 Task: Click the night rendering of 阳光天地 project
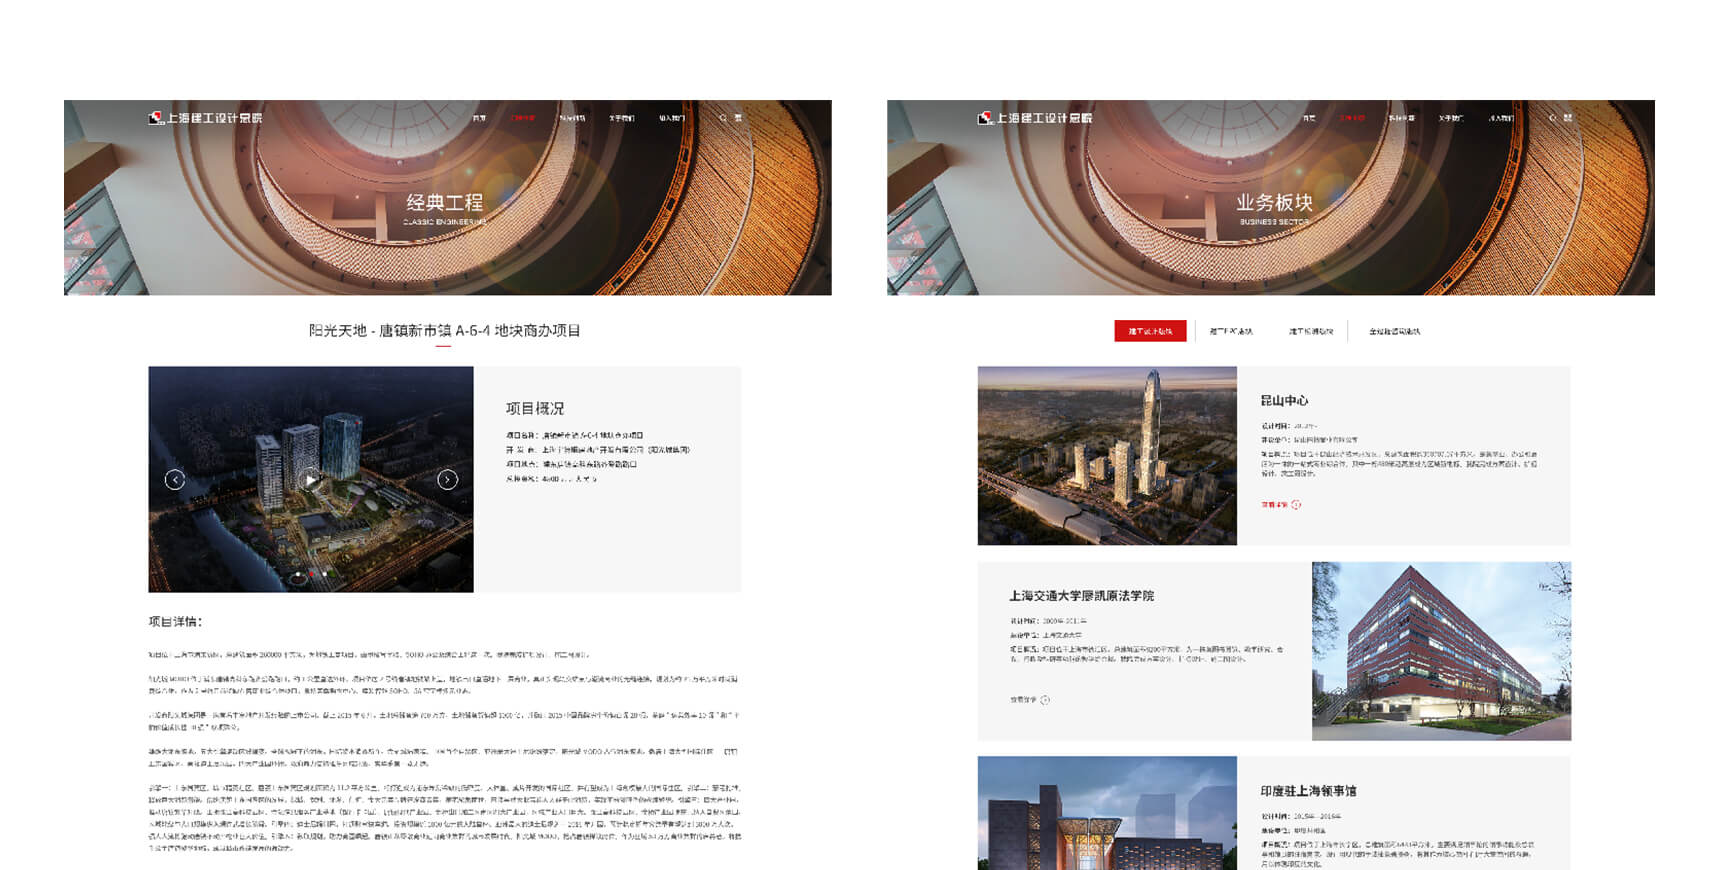click(311, 480)
